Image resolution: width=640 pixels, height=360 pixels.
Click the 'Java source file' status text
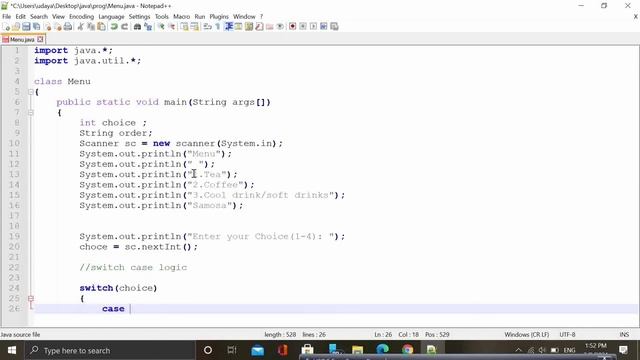click(x=20, y=335)
